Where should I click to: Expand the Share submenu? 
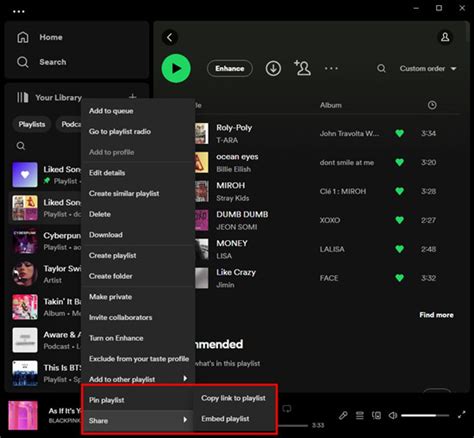[x=138, y=420]
